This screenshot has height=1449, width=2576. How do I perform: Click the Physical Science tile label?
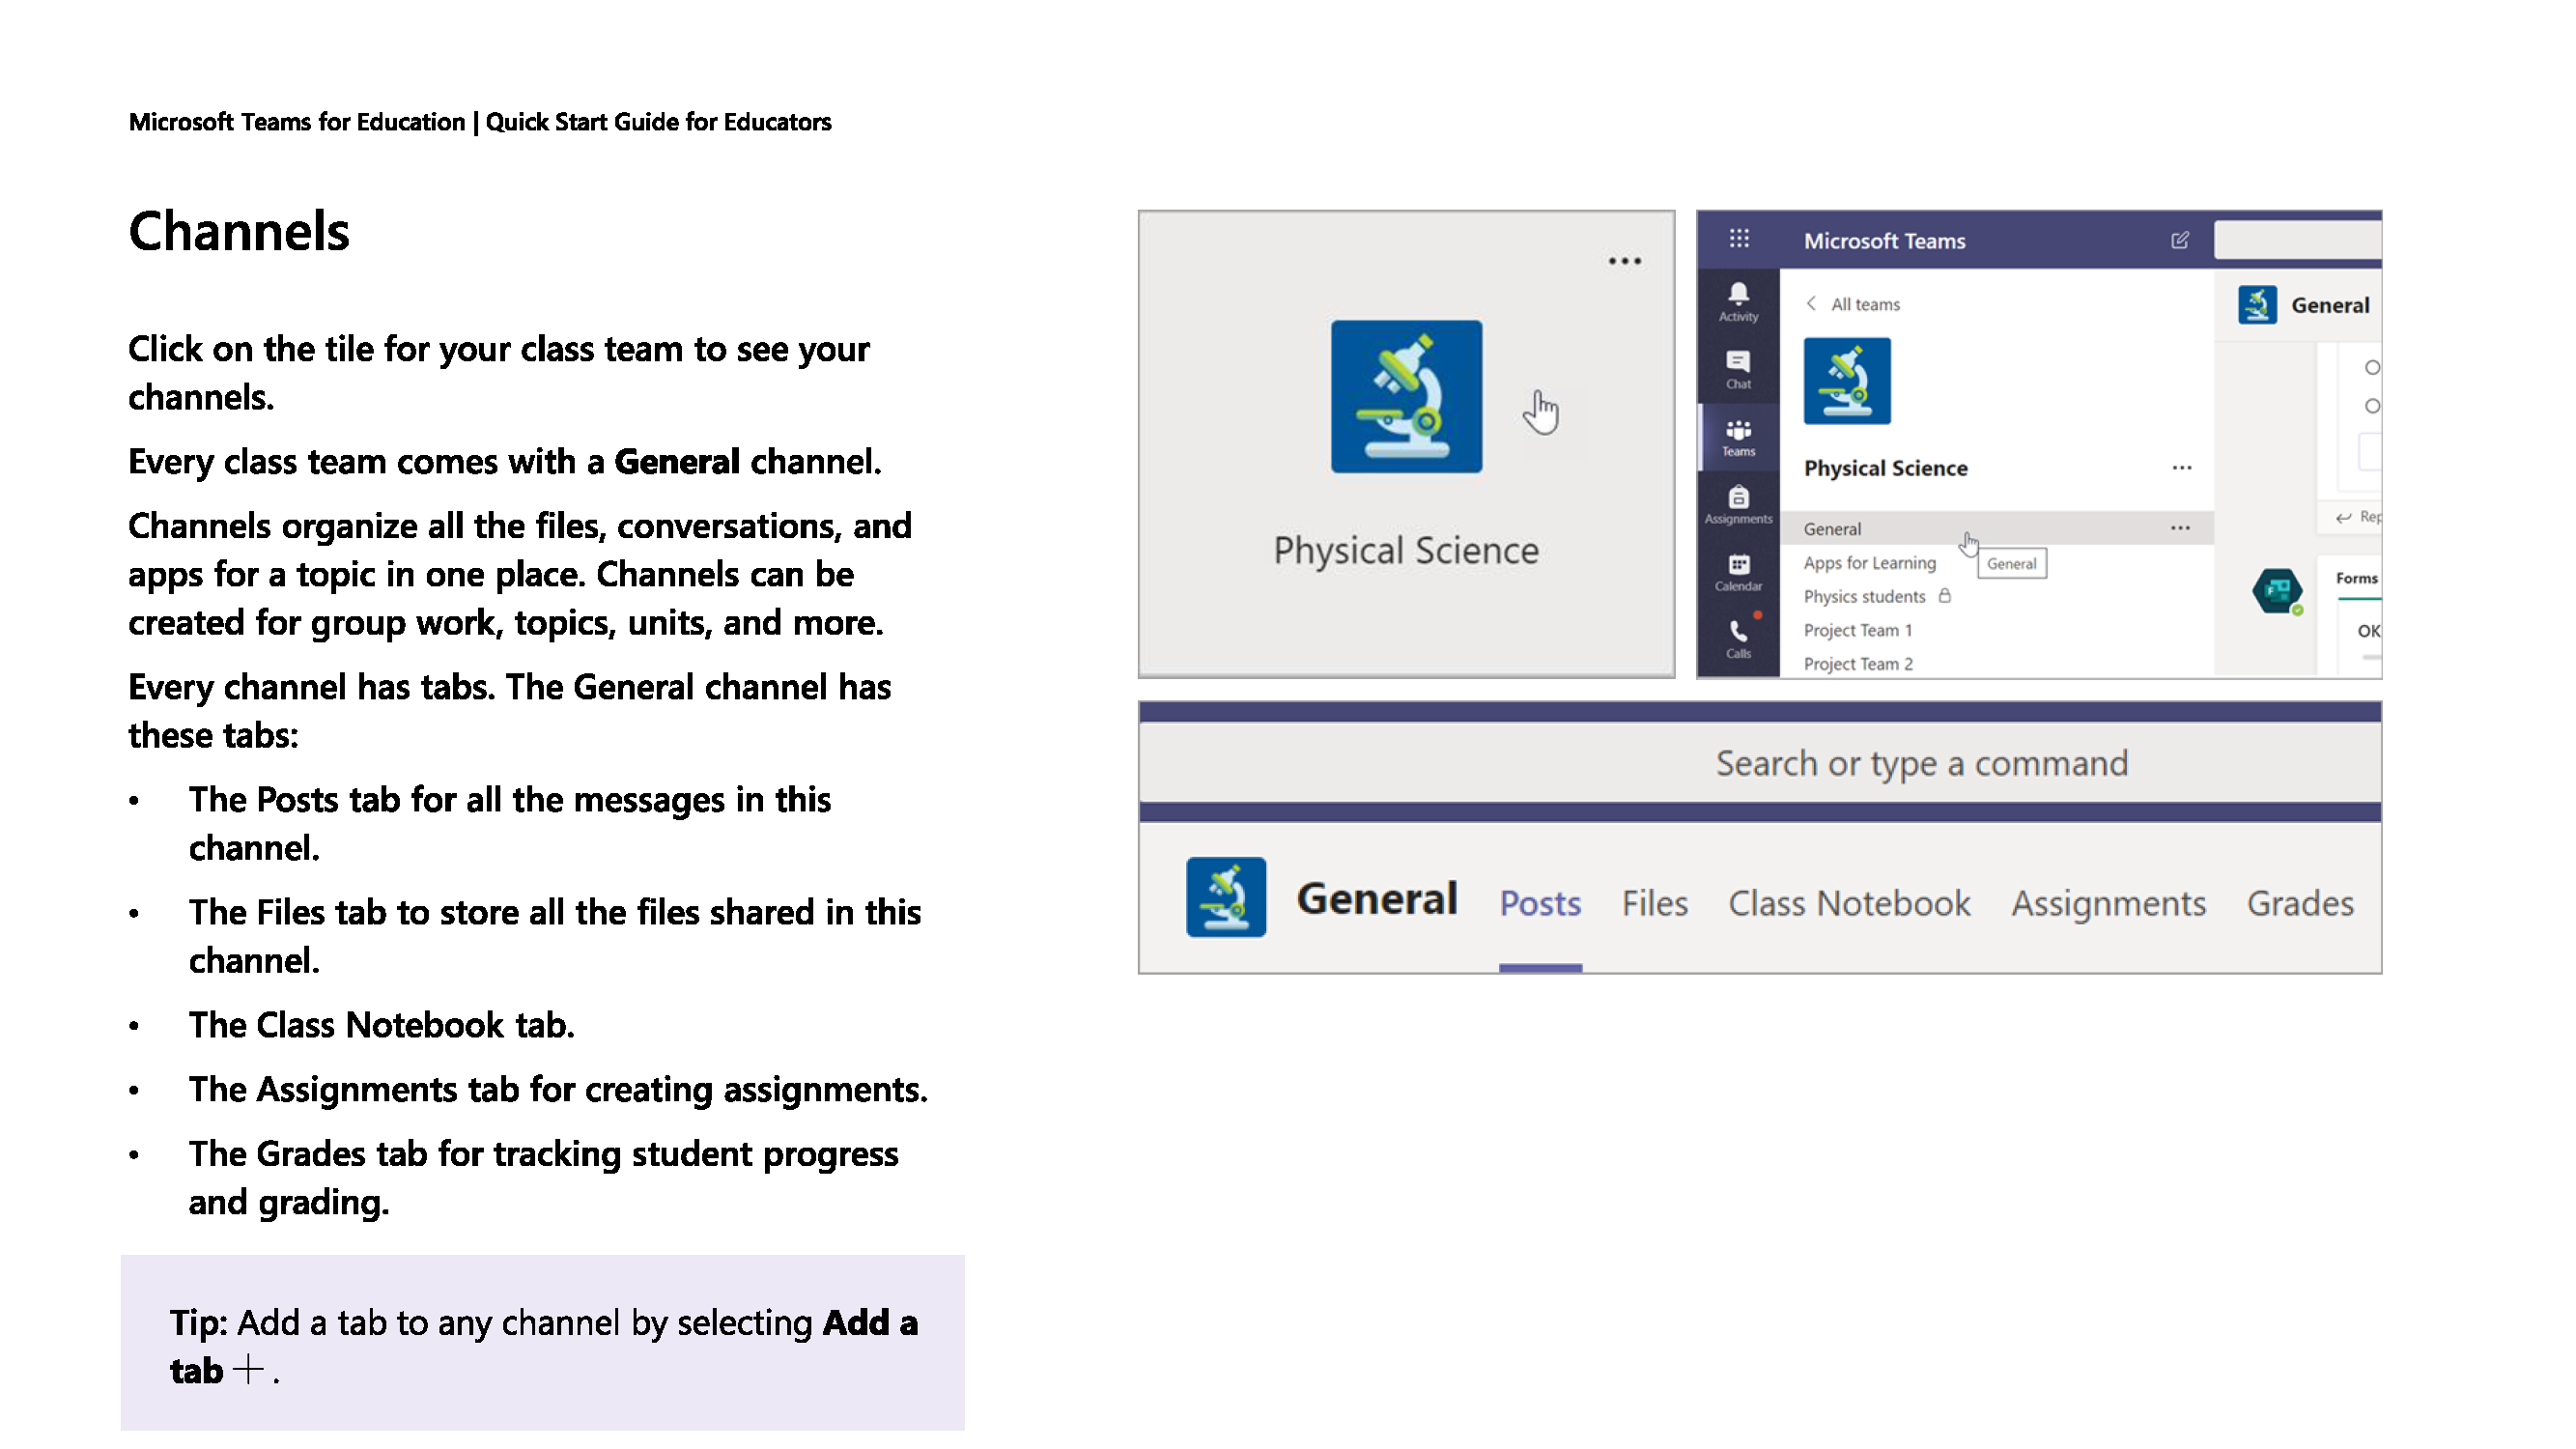[x=1405, y=550]
